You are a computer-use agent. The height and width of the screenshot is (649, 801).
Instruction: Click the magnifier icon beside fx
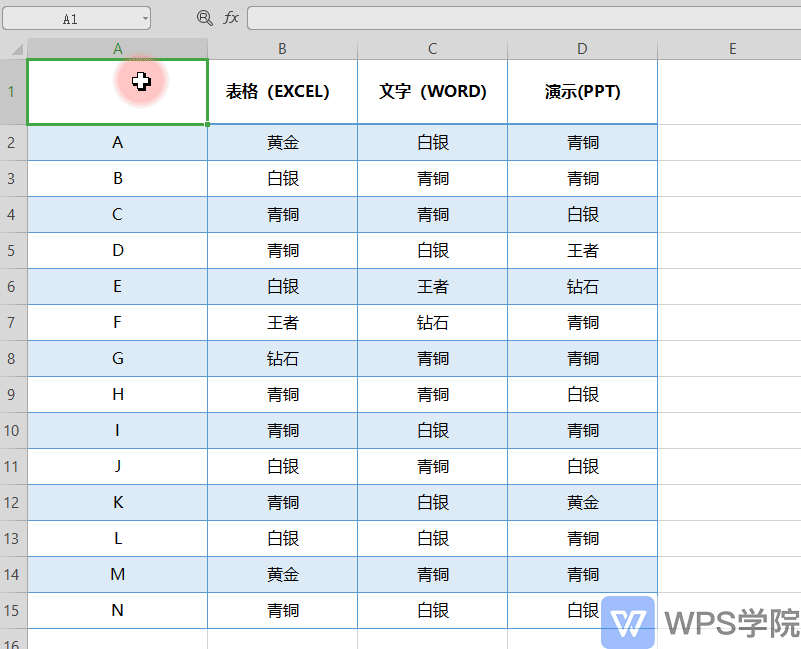(204, 18)
